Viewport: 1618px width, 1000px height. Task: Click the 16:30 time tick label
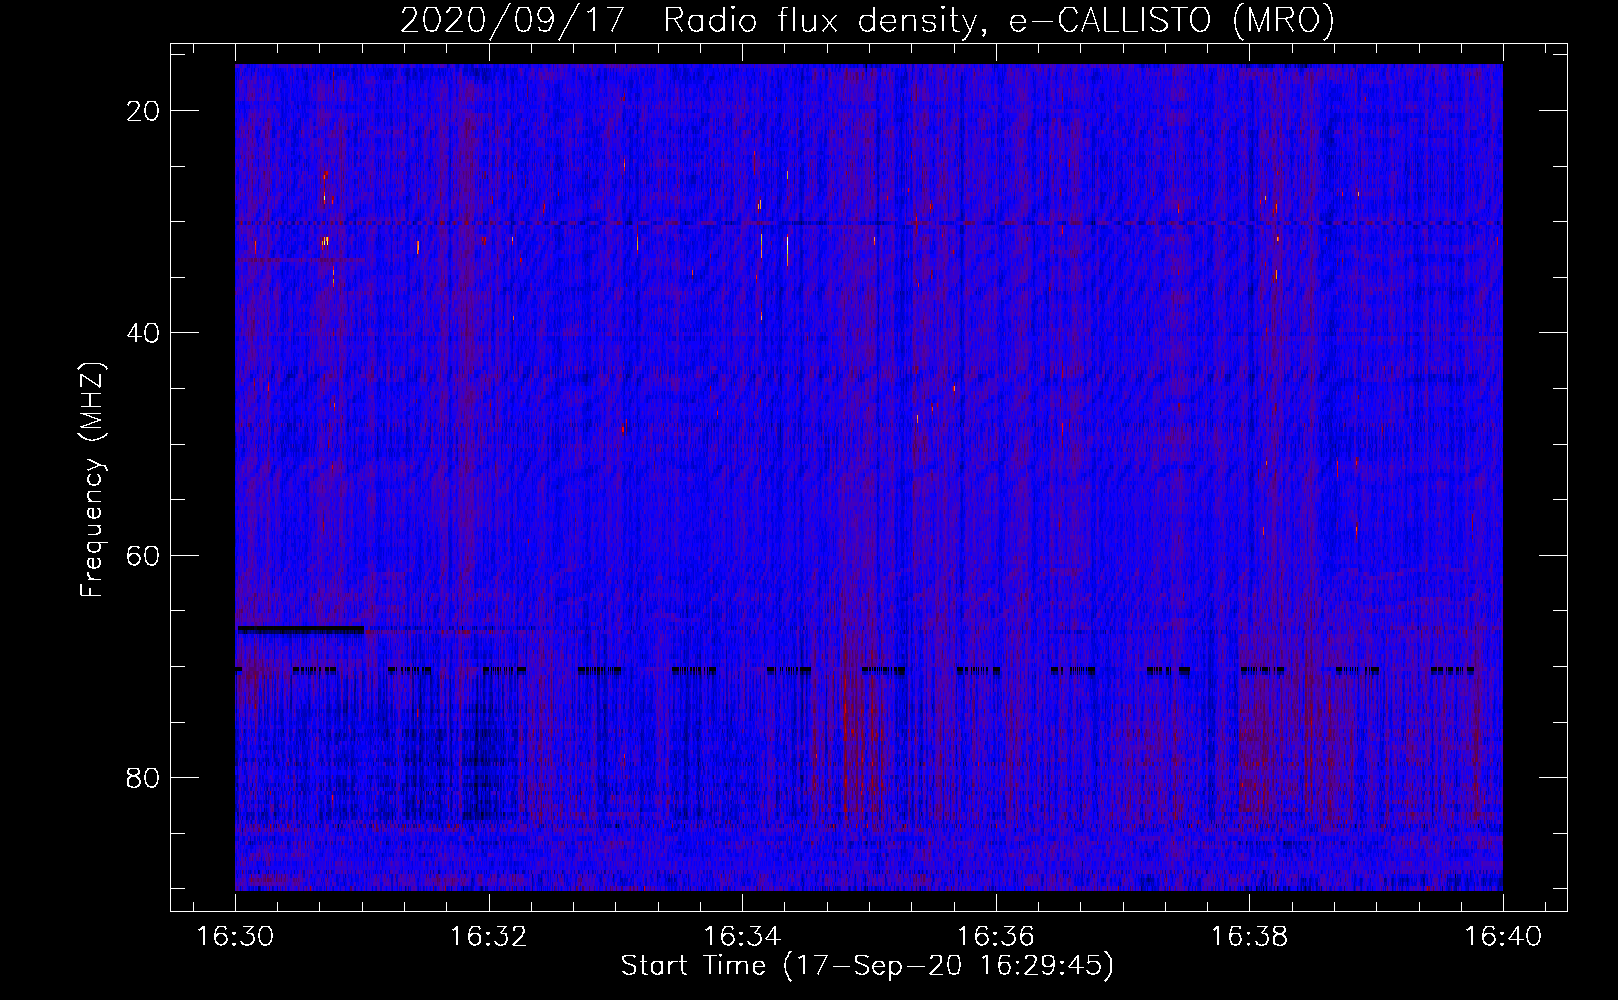click(235, 937)
